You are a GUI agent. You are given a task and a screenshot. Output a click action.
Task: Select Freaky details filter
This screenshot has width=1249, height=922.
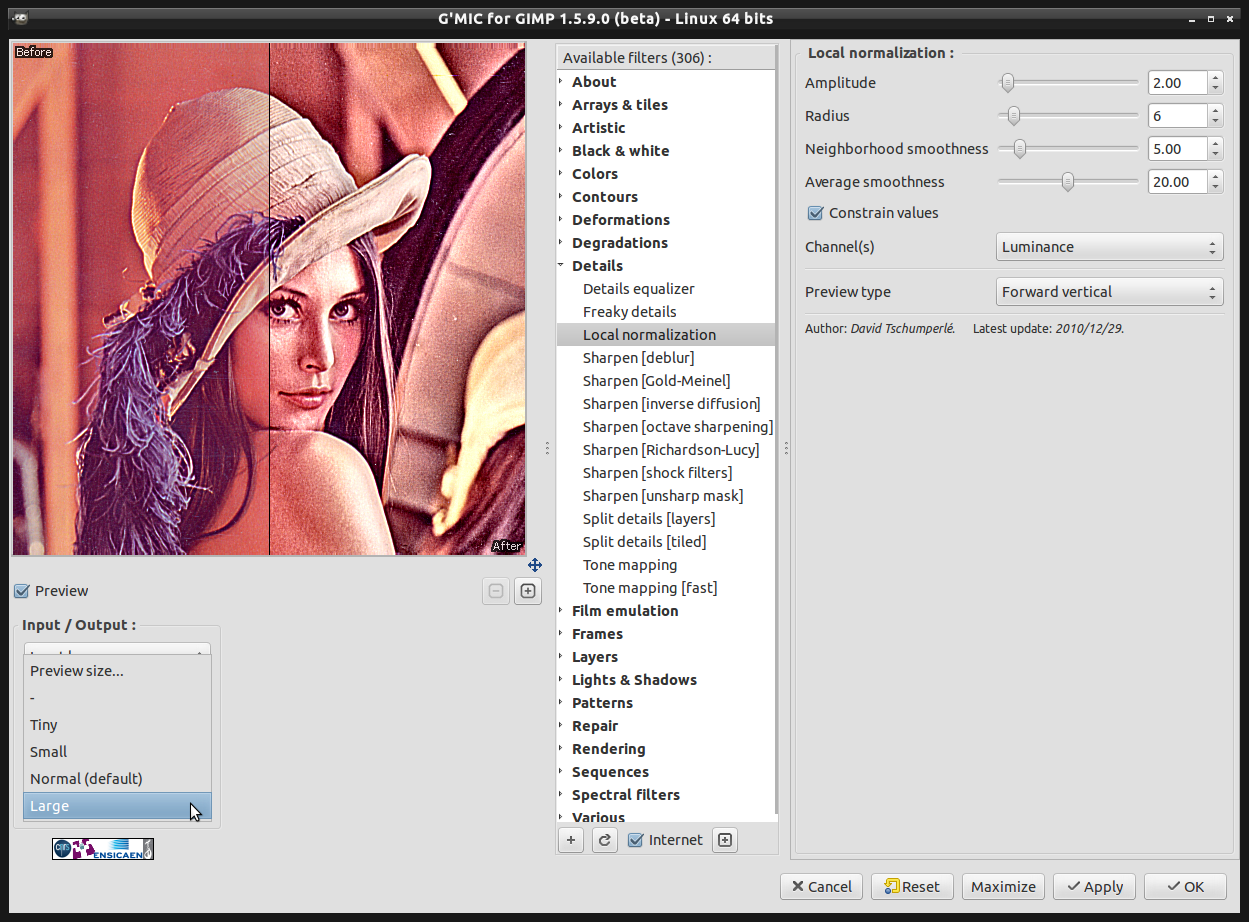[666, 312]
